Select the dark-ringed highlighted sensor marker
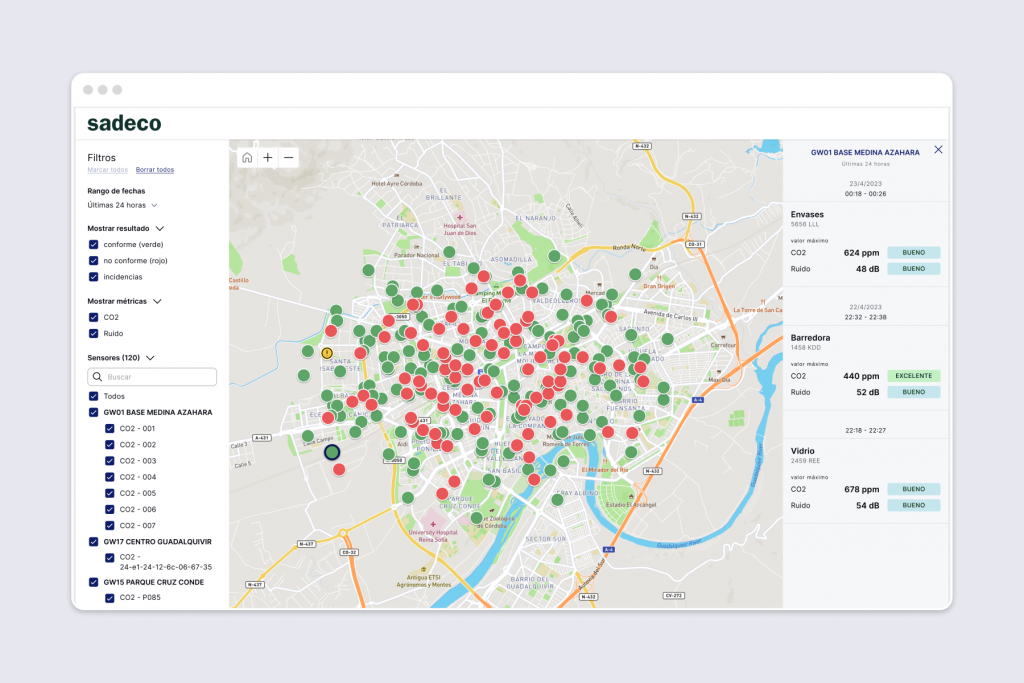The width and height of the screenshot is (1024, 683). click(x=334, y=452)
